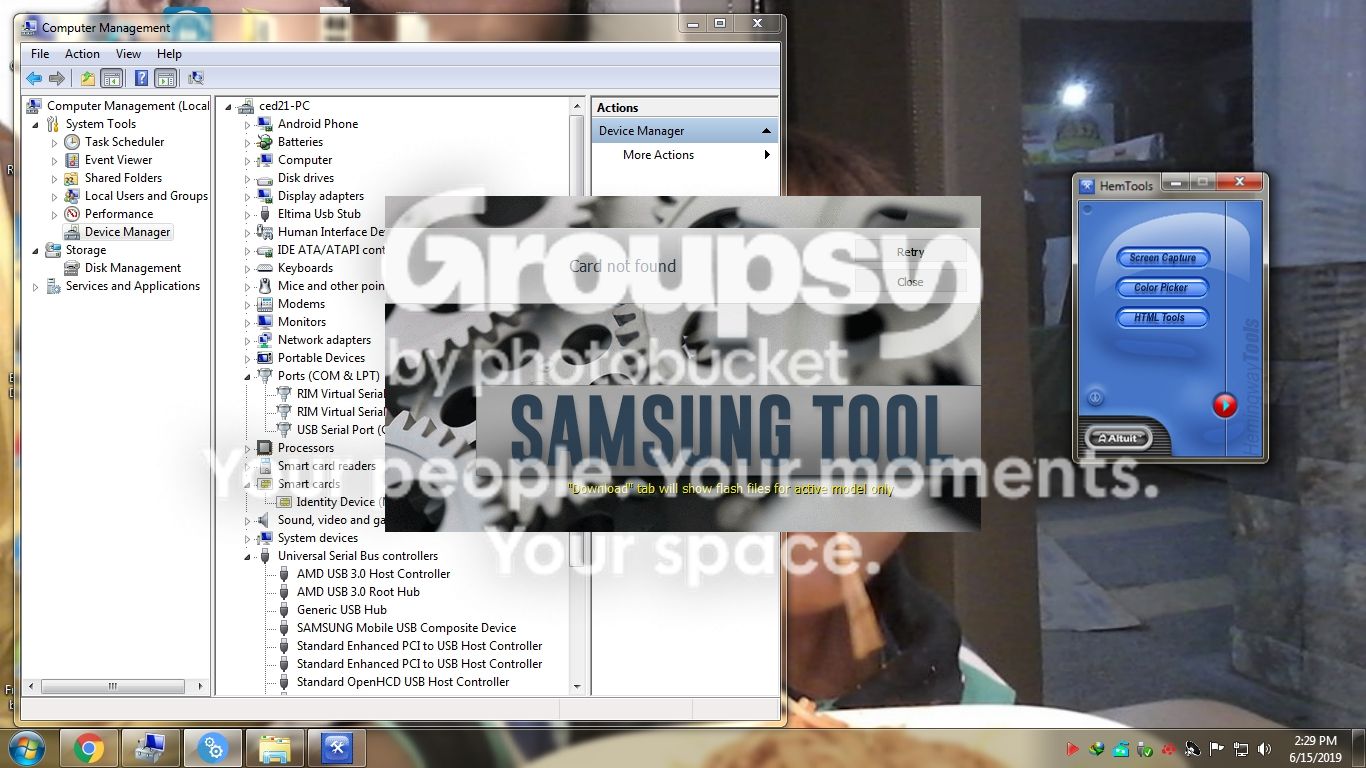Click the Up one level folder icon

[x=88, y=78]
